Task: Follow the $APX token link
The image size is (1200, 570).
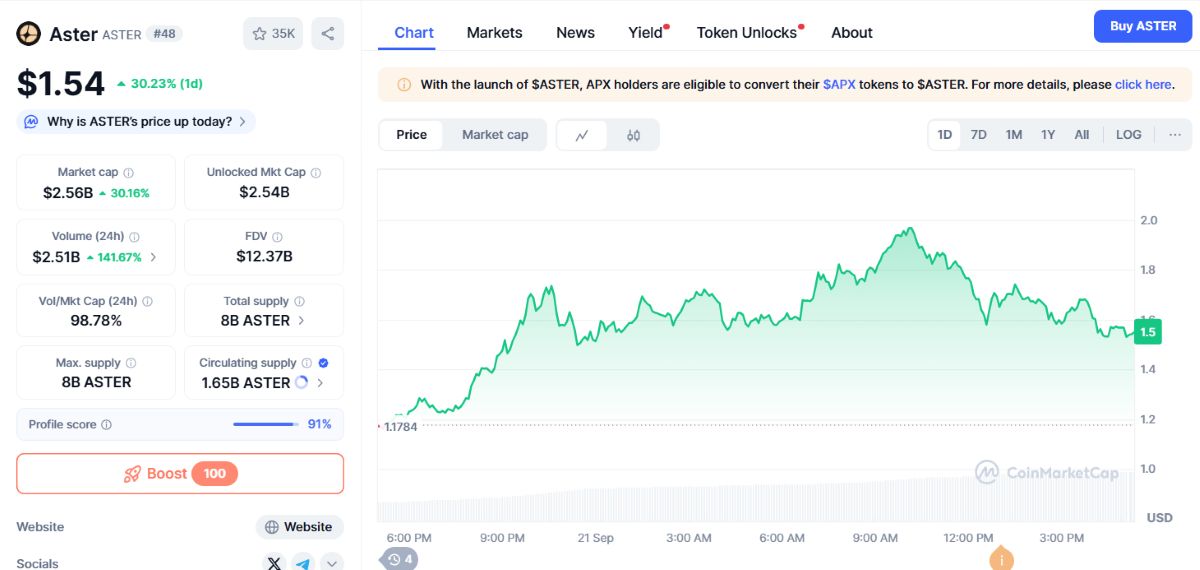Action: tap(839, 85)
